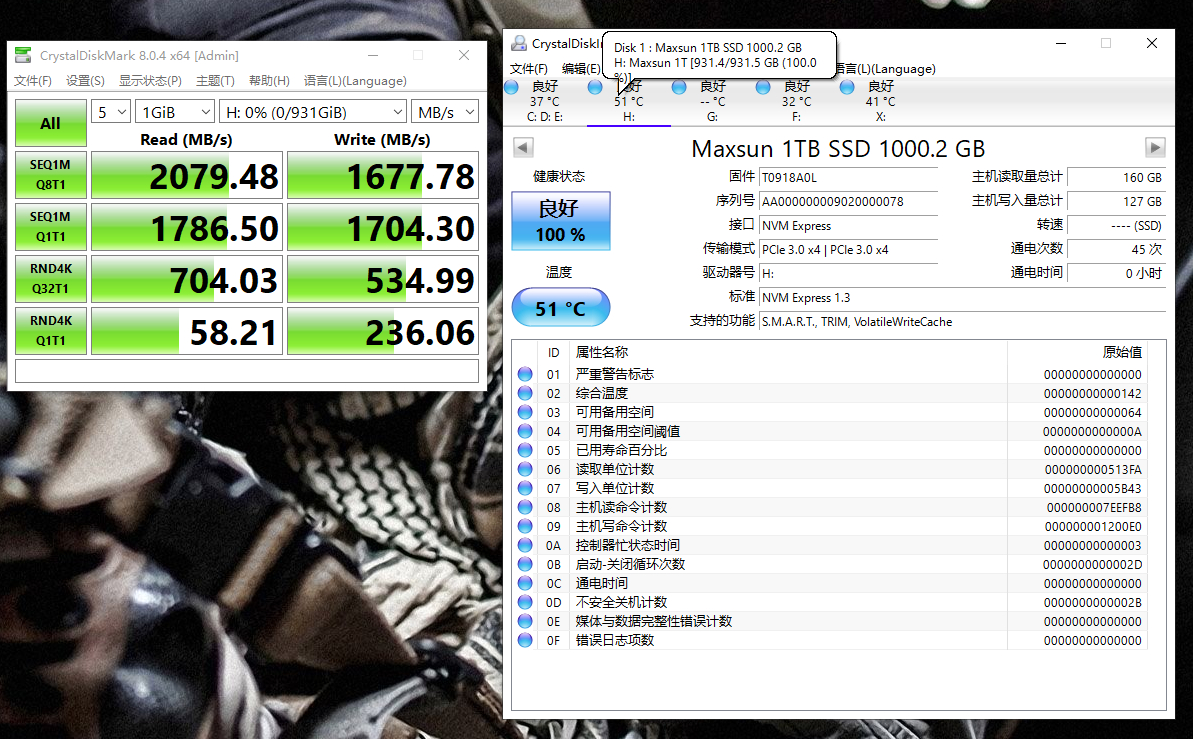Image resolution: width=1193 pixels, height=739 pixels.
Task: Open 显示状态(P) menu in CrystalDiskMark
Action: [x=150, y=81]
